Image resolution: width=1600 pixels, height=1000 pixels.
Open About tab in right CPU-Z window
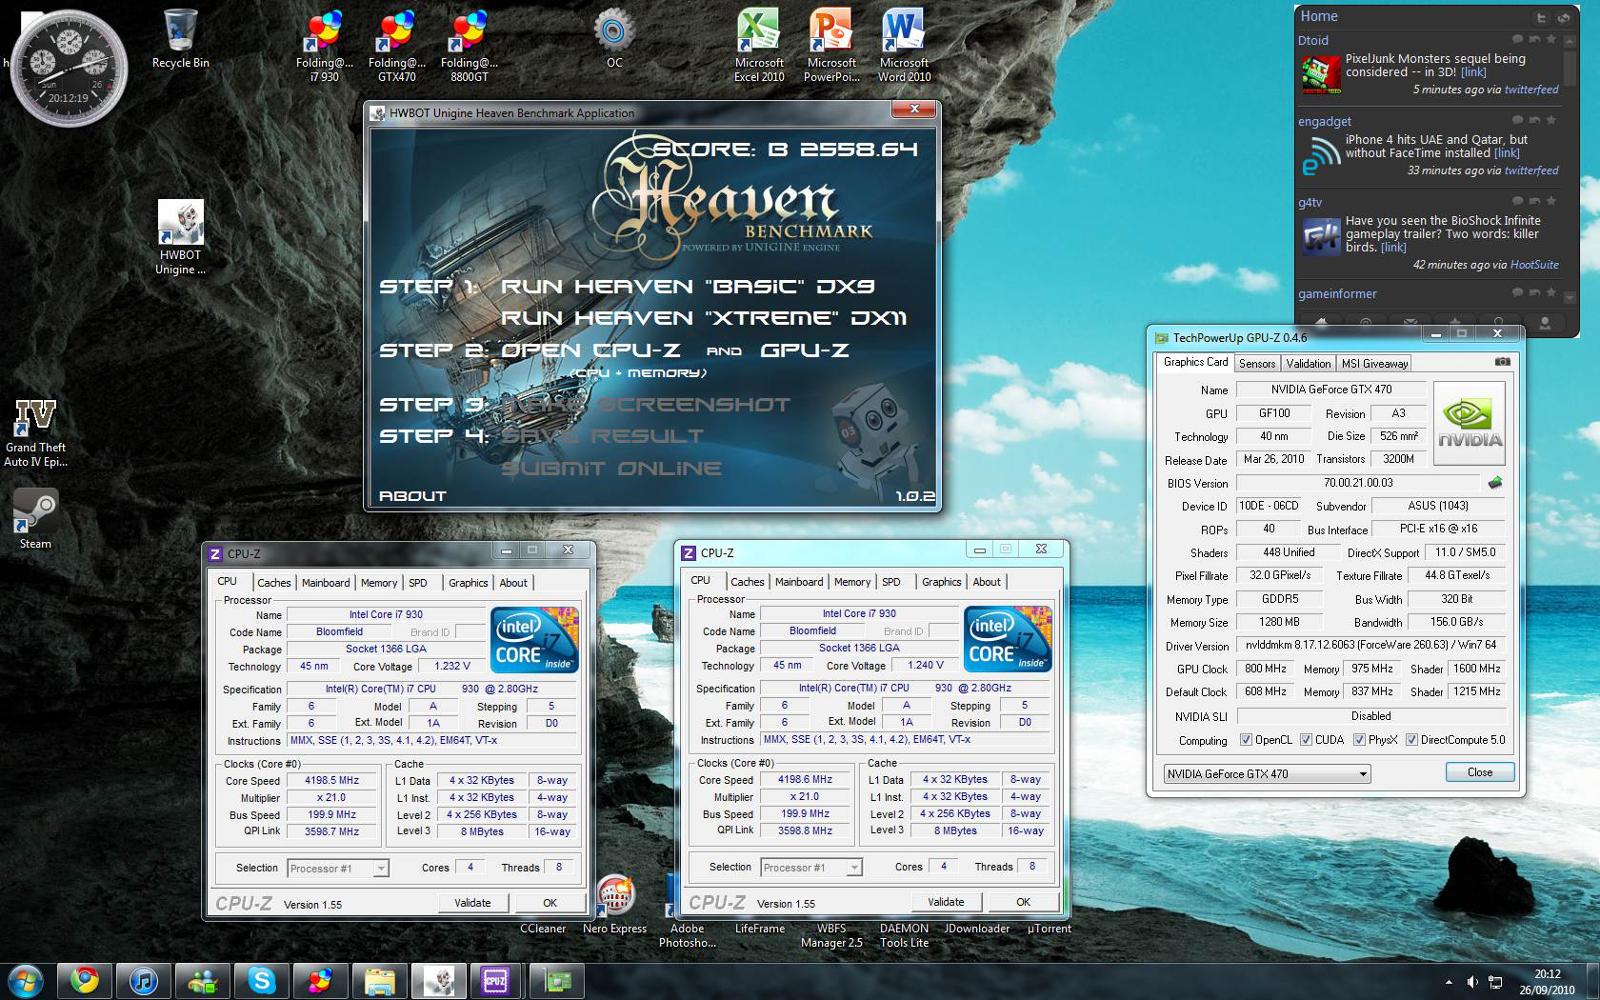987,582
